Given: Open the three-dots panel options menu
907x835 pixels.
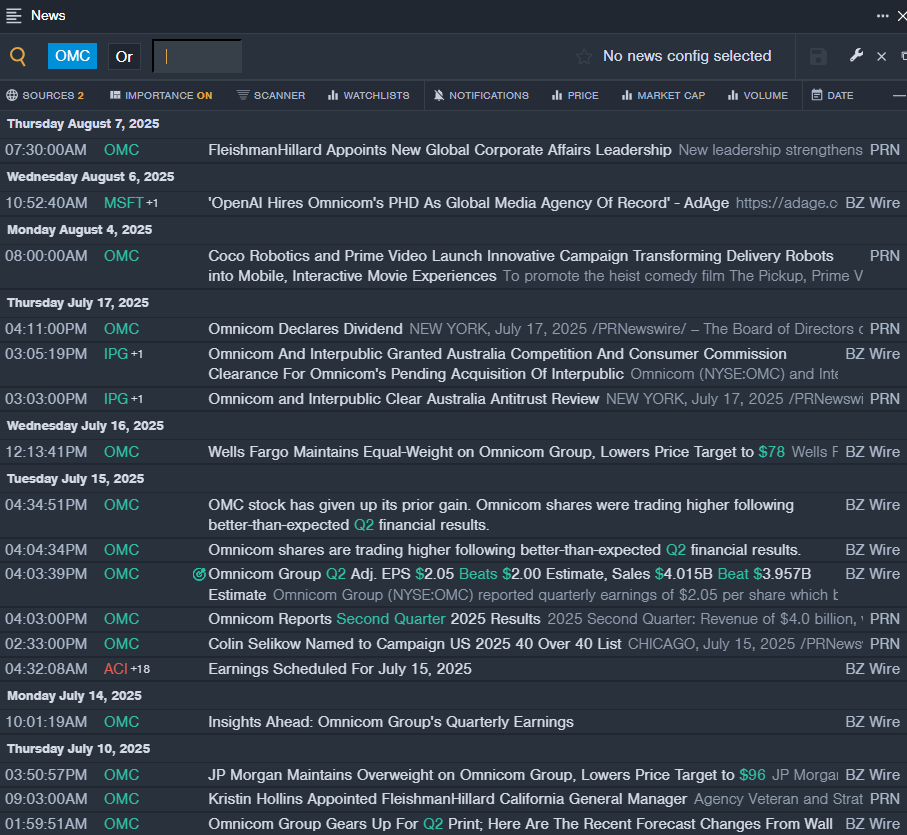Looking at the screenshot, I should click(882, 16).
